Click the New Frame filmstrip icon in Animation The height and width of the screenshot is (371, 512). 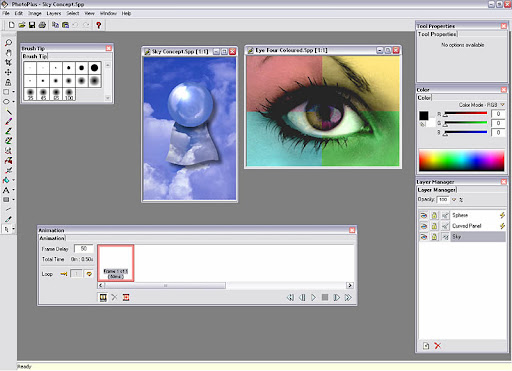tap(103, 297)
